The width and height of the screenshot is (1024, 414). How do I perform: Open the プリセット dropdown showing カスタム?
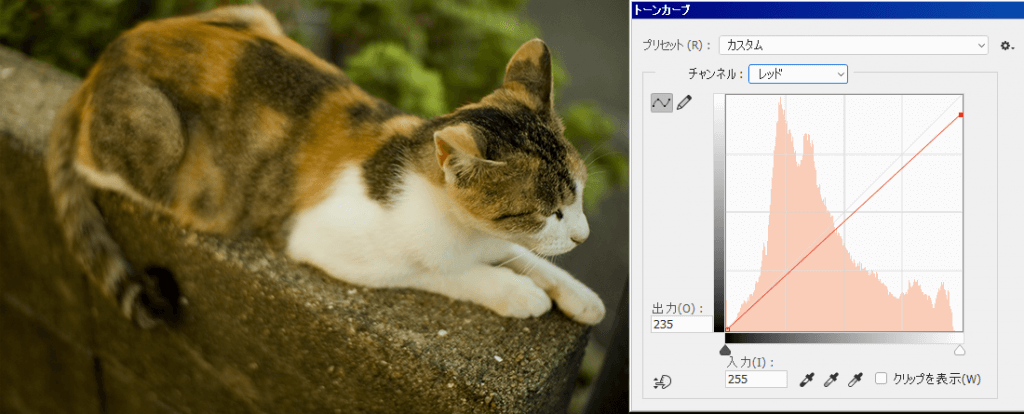coord(853,46)
